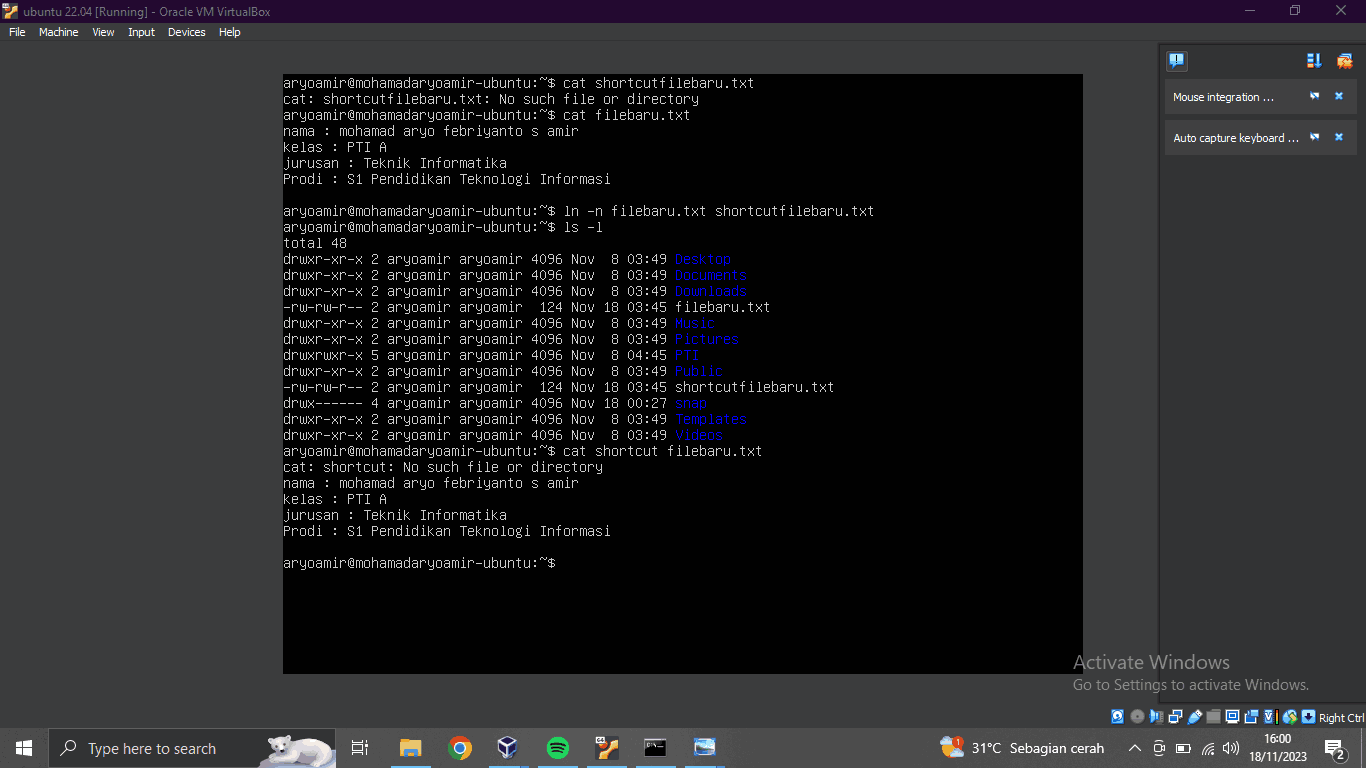Open the Mouse integration message

point(1224,97)
